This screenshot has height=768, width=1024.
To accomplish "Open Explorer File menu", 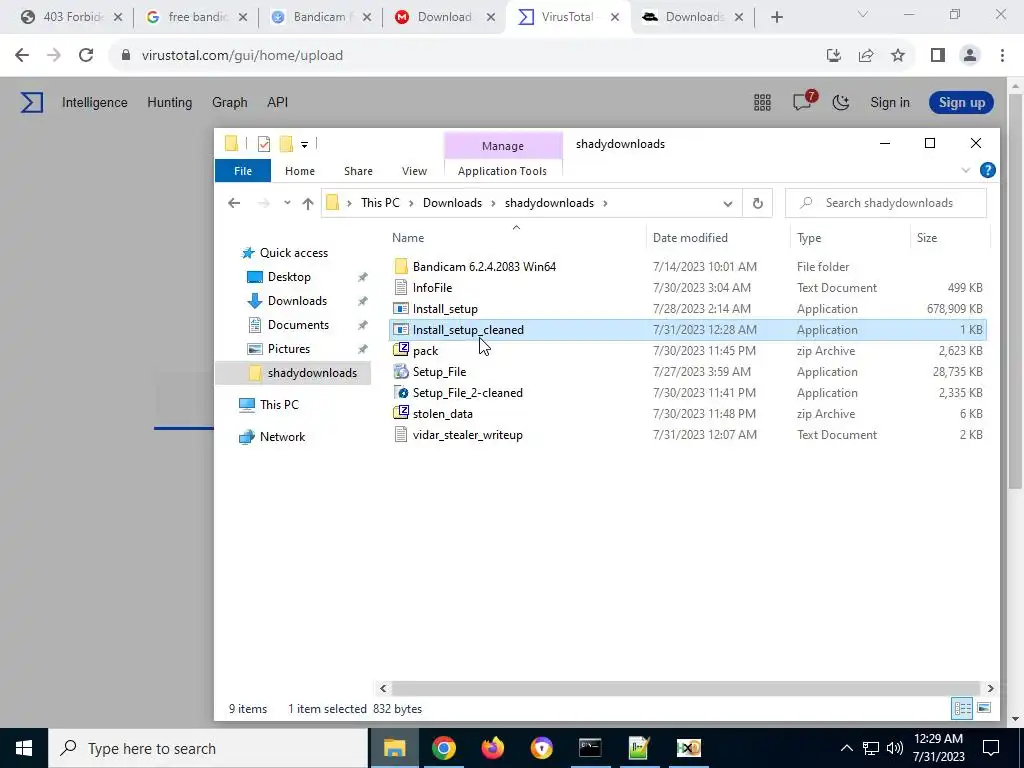I will tap(243, 170).
